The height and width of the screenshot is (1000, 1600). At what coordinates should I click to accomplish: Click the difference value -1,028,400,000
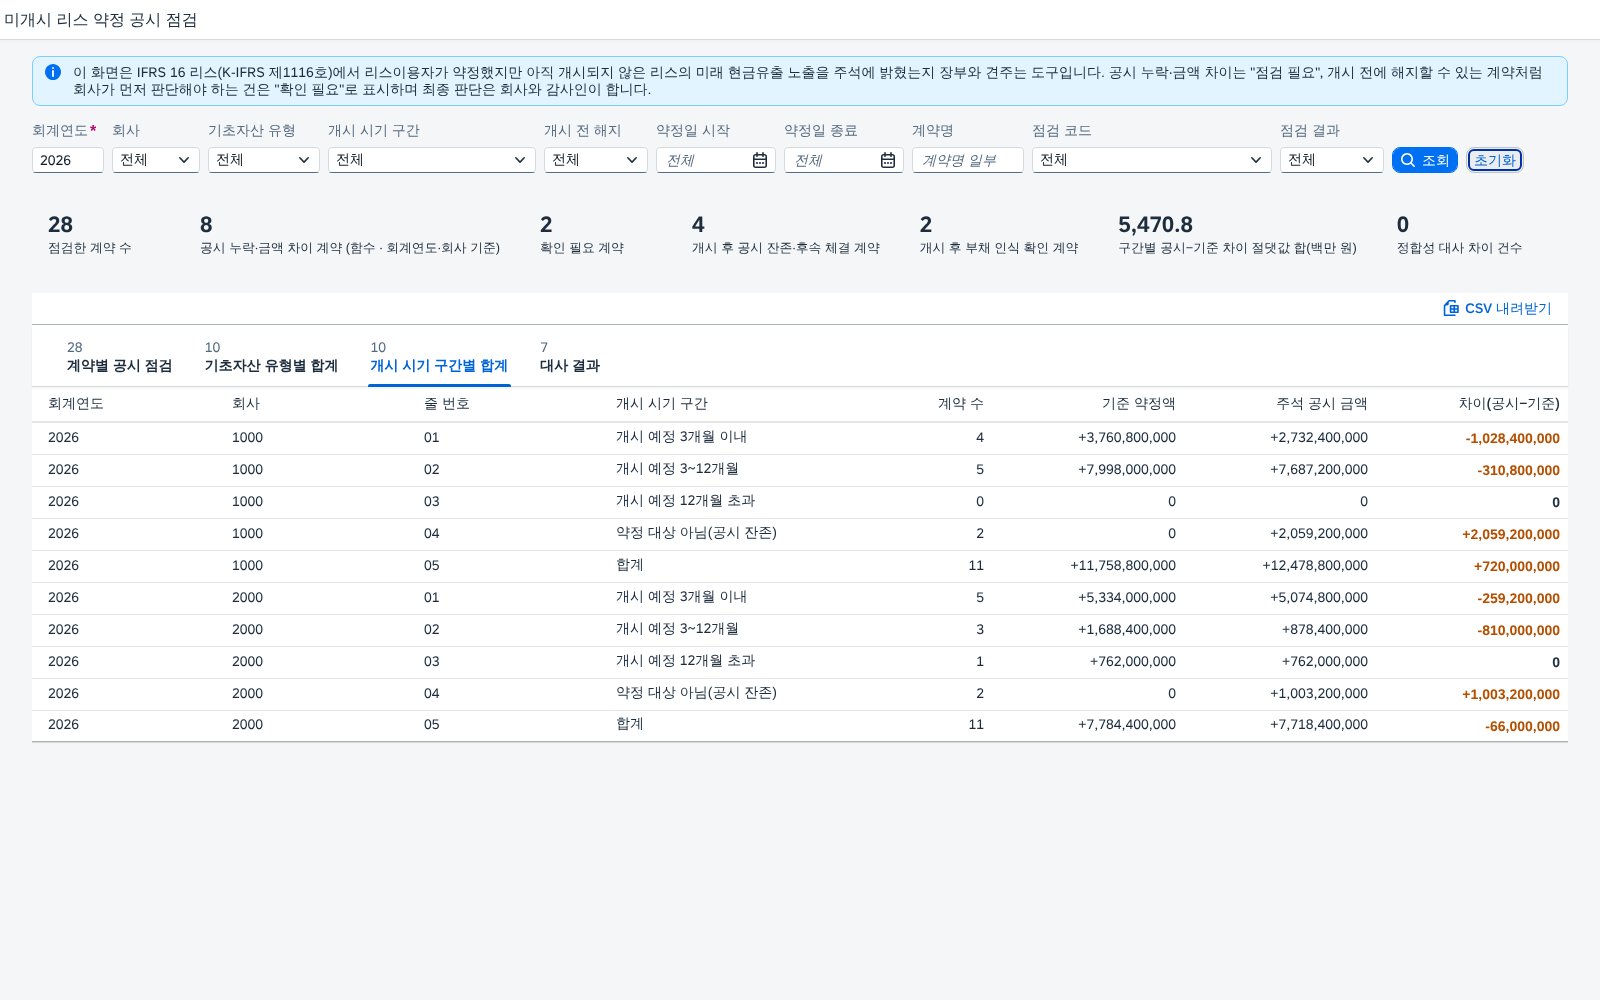[x=1512, y=438]
